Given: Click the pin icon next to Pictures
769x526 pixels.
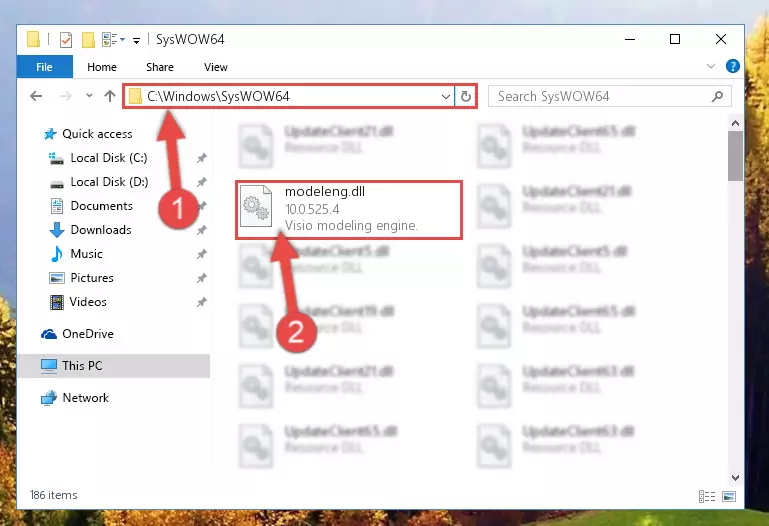Looking at the screenshot, I should click(202, 278).
